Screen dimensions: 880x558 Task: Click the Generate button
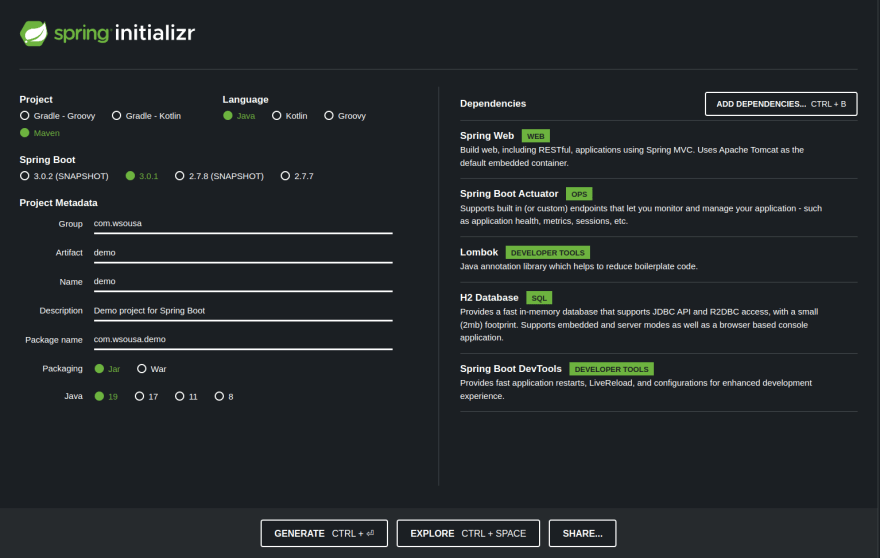pyautogui.click(x=324, y=533)
